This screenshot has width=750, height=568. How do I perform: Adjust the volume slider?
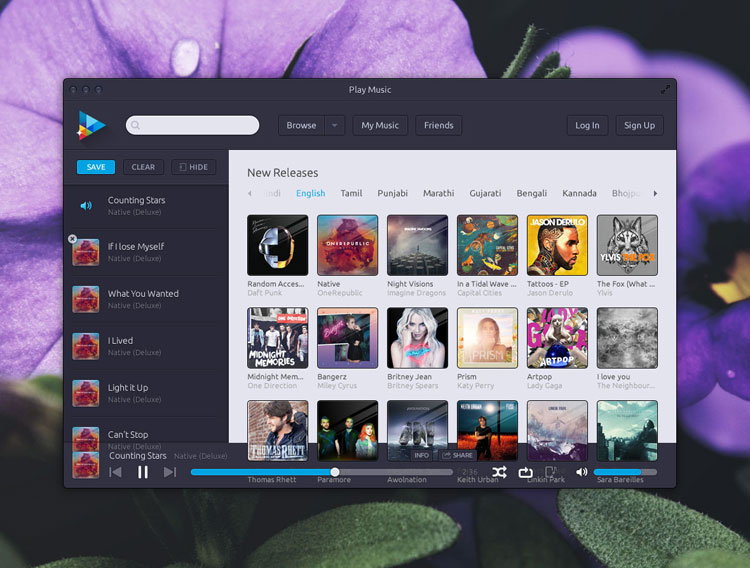coord(625,472)
